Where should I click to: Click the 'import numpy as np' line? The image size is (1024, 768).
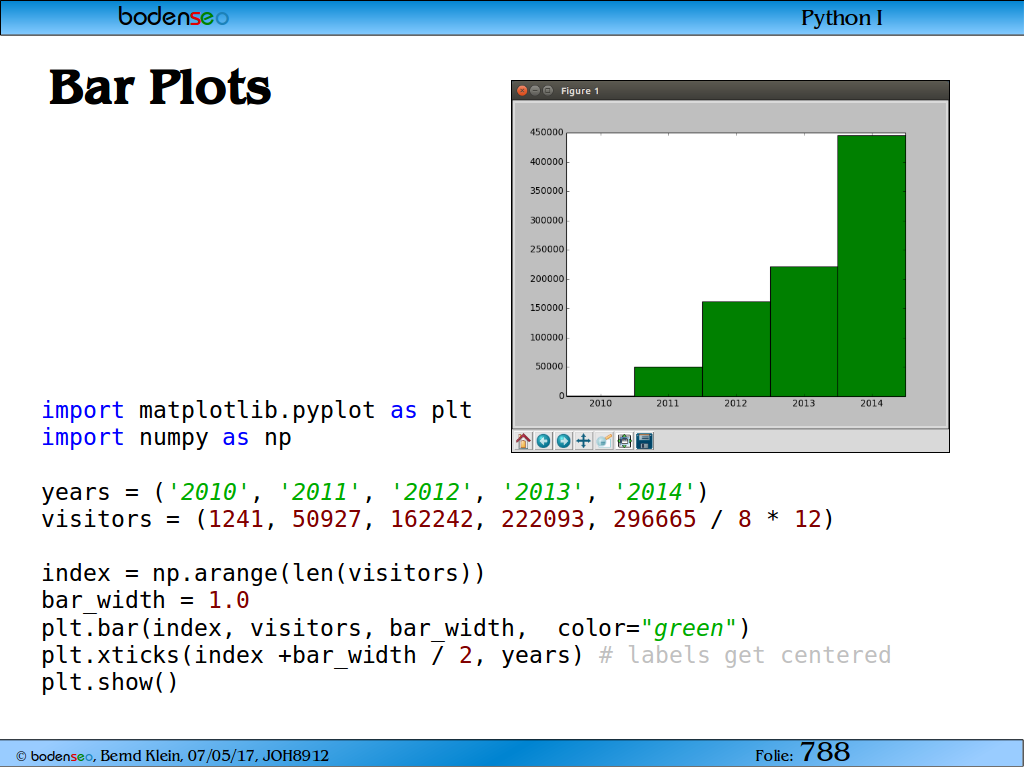pos(167,438)
